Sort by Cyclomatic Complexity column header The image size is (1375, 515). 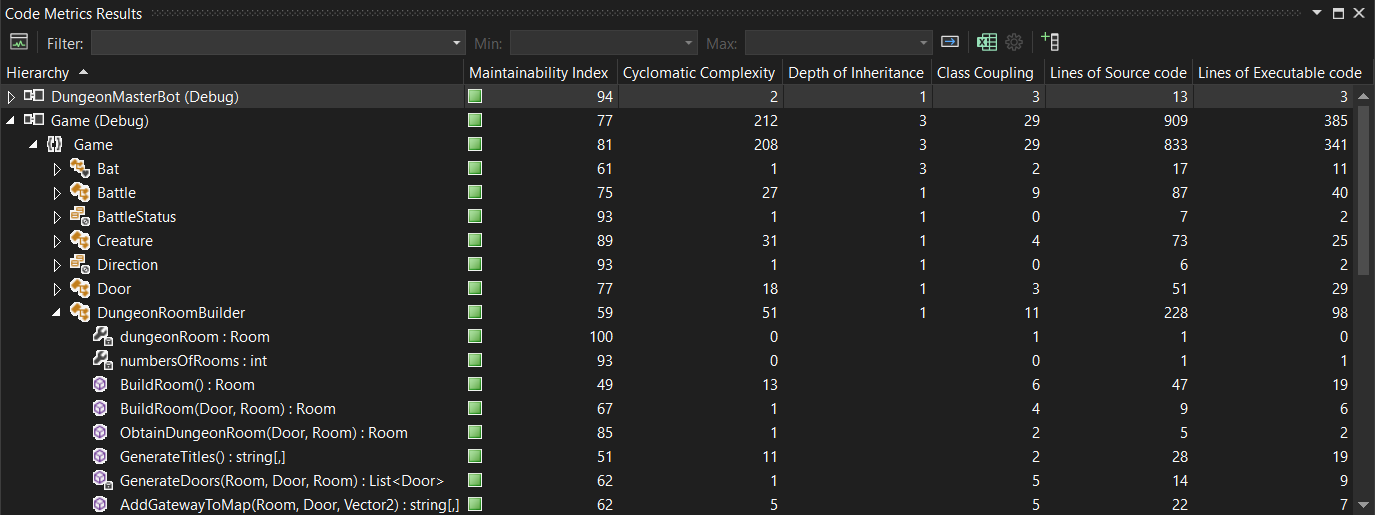(x=699, y=72)
